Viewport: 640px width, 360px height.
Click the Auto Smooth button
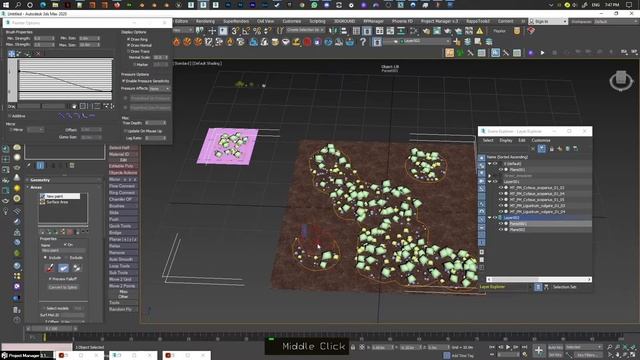pos(123,259)
